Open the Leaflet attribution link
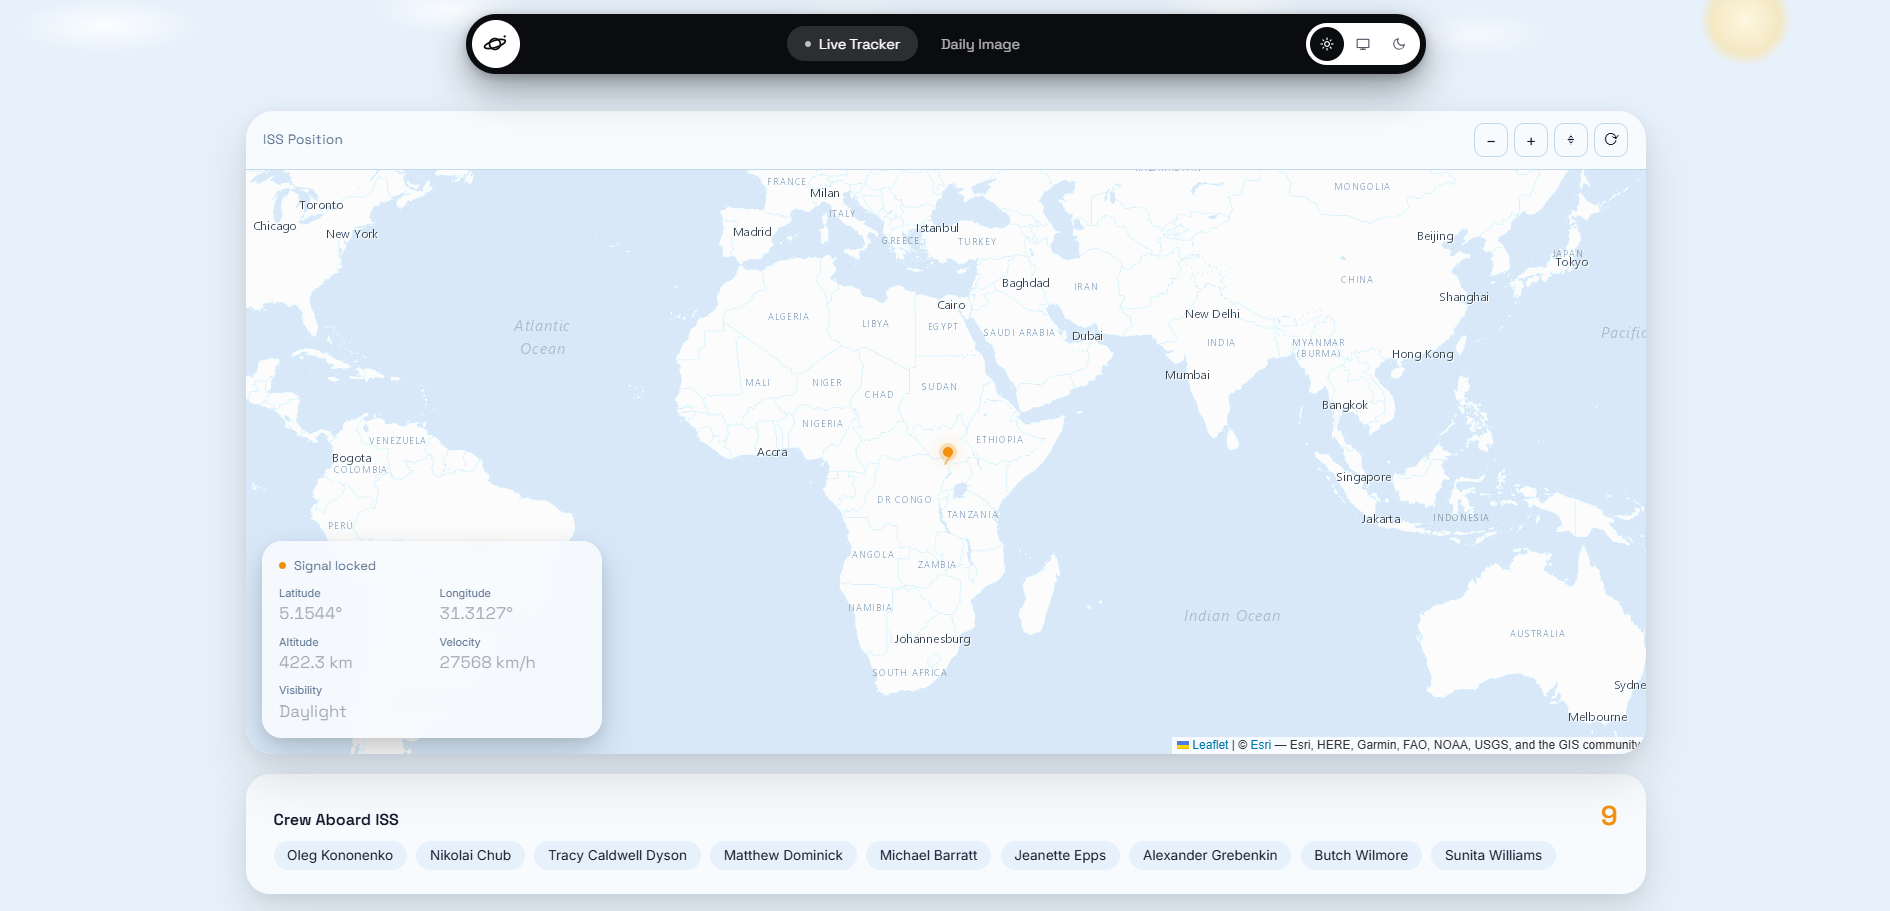The image size is (1890, 911). point(1203,745)
